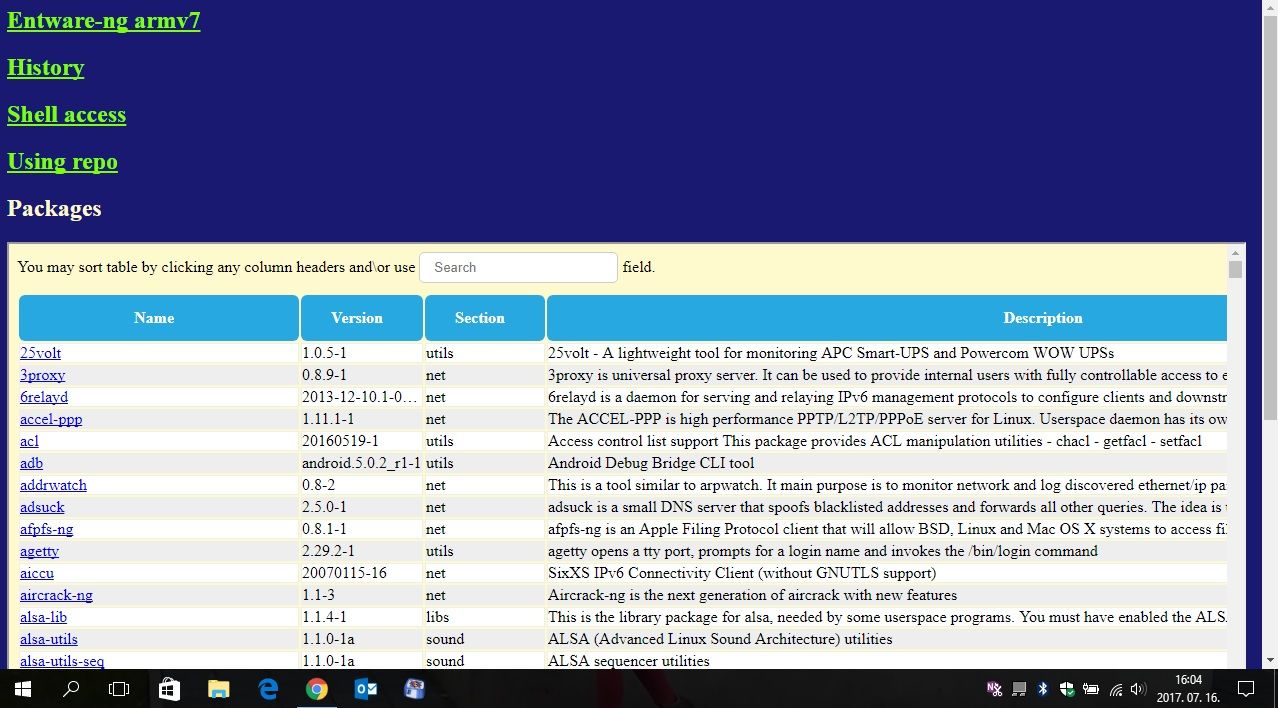1278x708 pixels.
Task: Open the agetty package link
Action: [x=39, y=551]
